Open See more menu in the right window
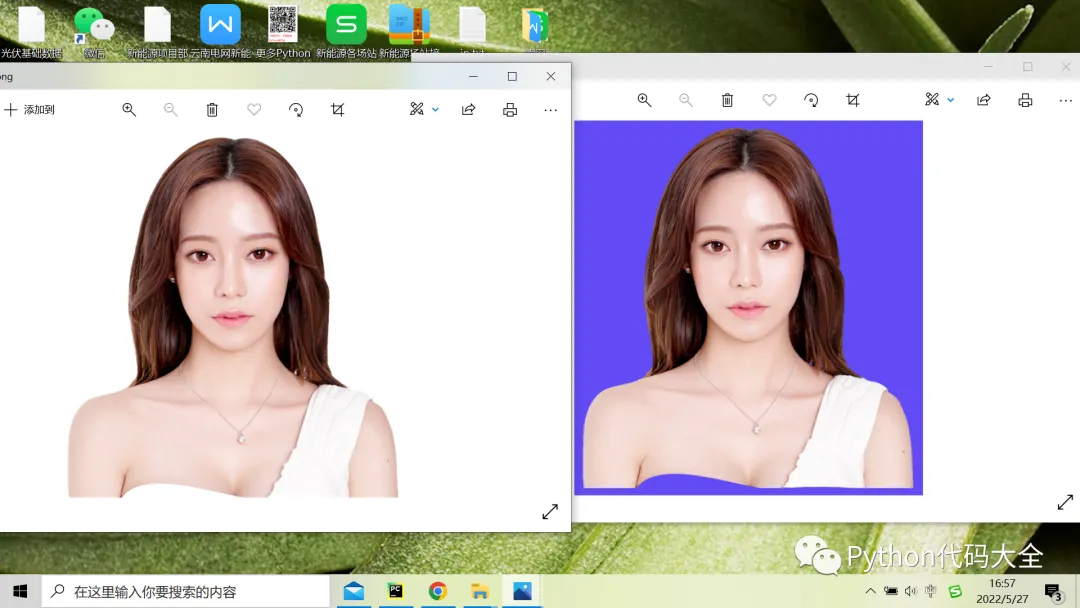 (1066, 101)
